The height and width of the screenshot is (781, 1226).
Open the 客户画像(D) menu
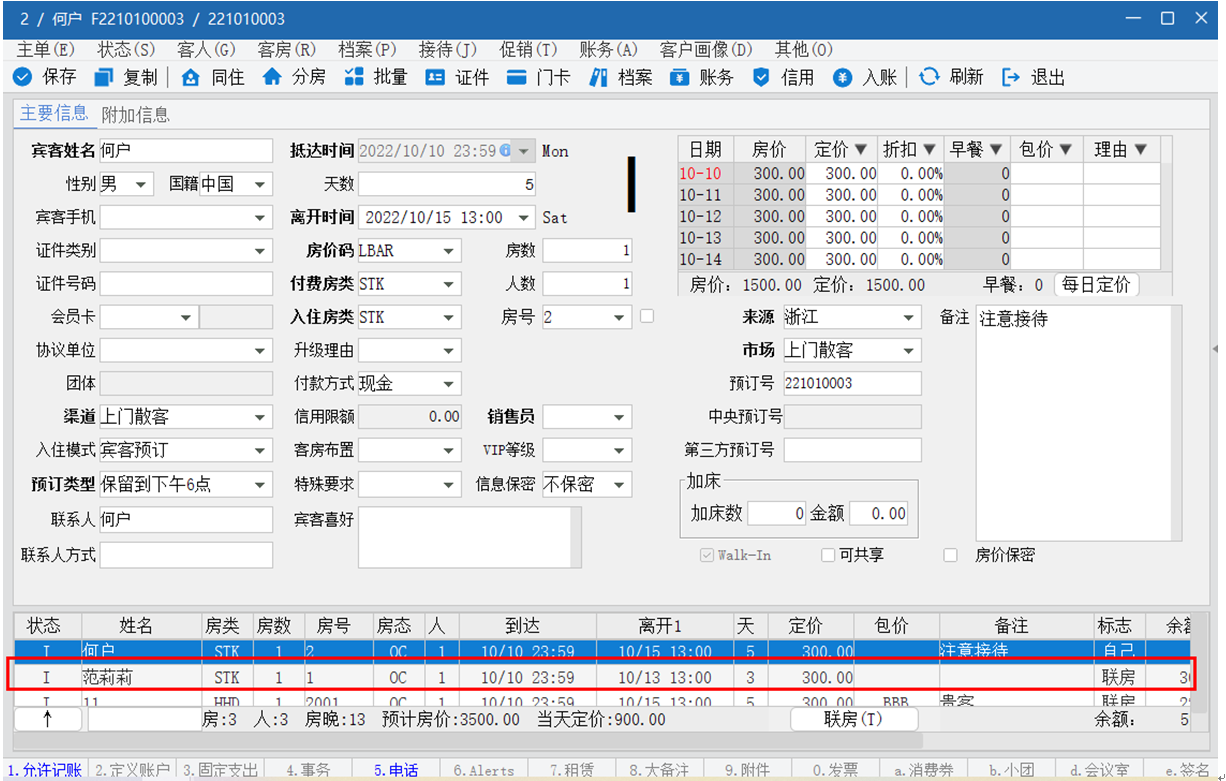coord(706,49)
